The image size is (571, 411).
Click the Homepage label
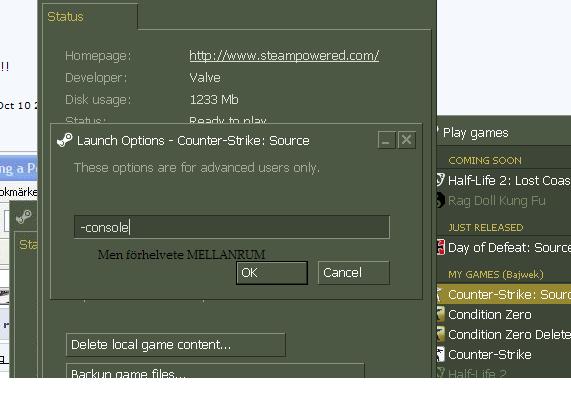coord(98,56)
